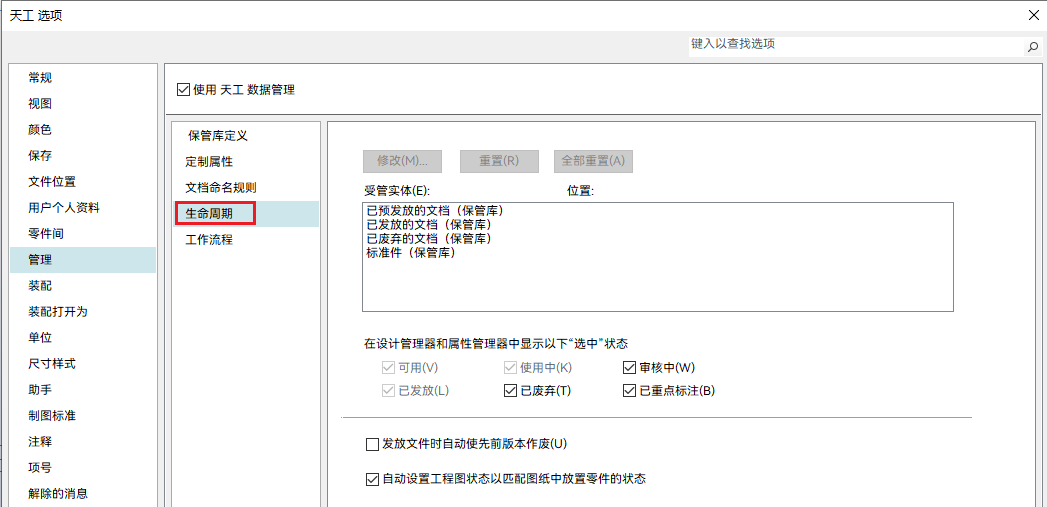Uncheck the 审核中(W) checkbox
This screenshot has height=507, width=1047.
pyautogui.click(x=630, y=368)
